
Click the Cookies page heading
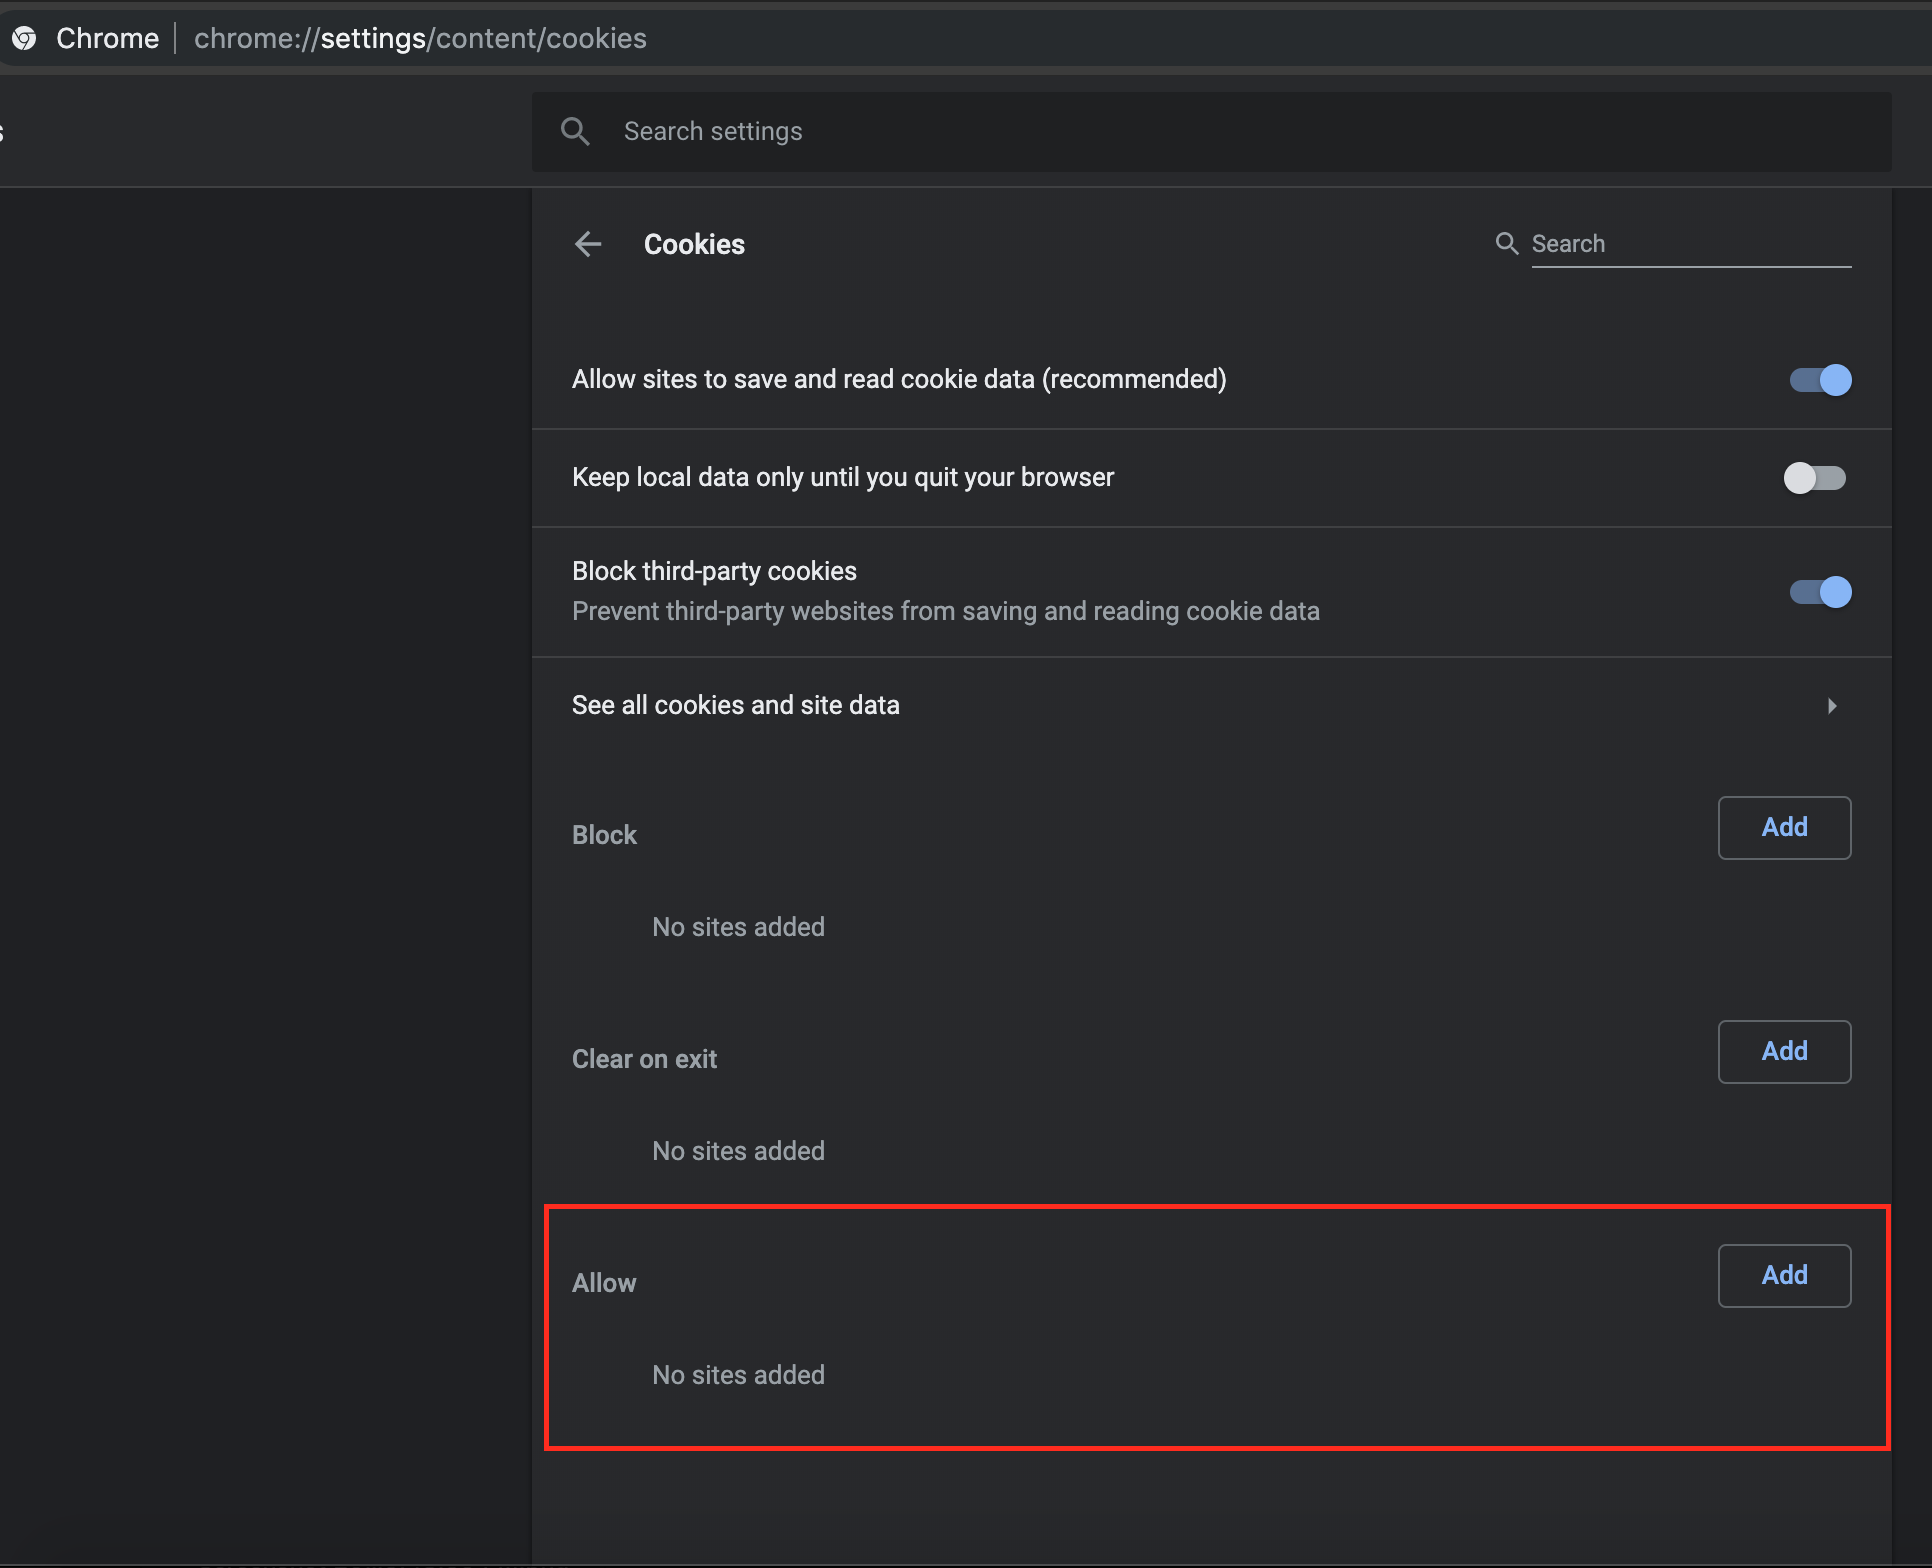pyautogui.click(x=694, y=244)
